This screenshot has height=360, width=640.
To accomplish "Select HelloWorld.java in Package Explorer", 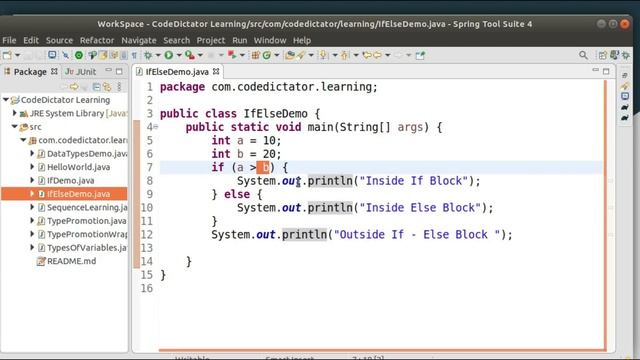I will pos(78,167).
